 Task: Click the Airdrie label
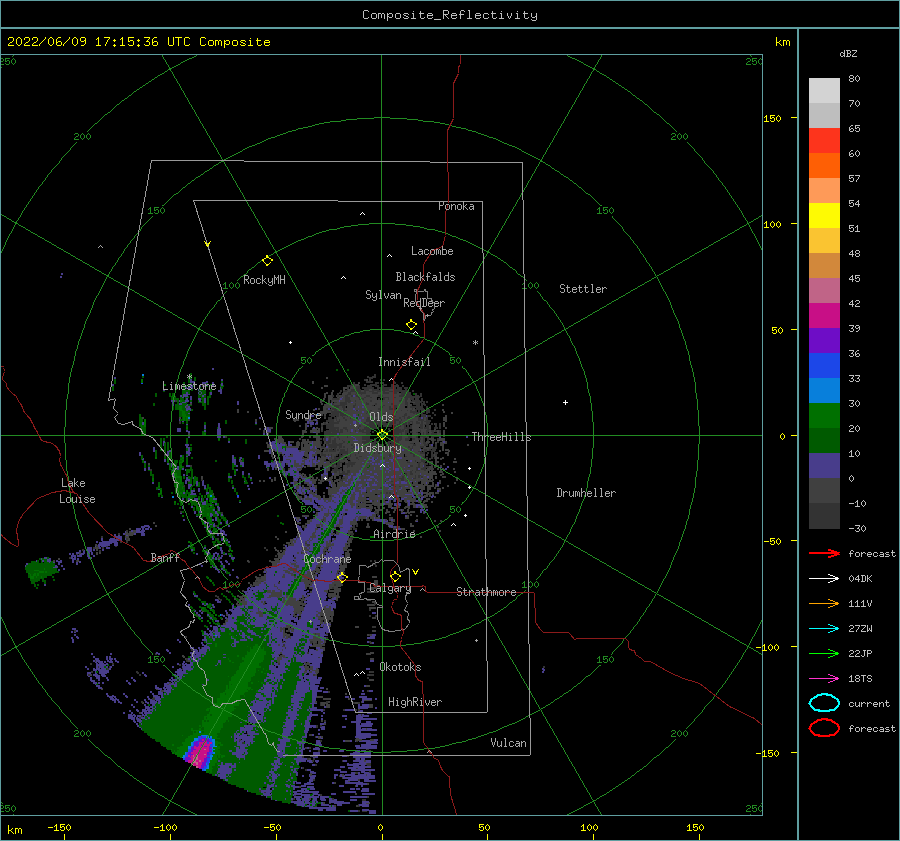coord(394,534)
